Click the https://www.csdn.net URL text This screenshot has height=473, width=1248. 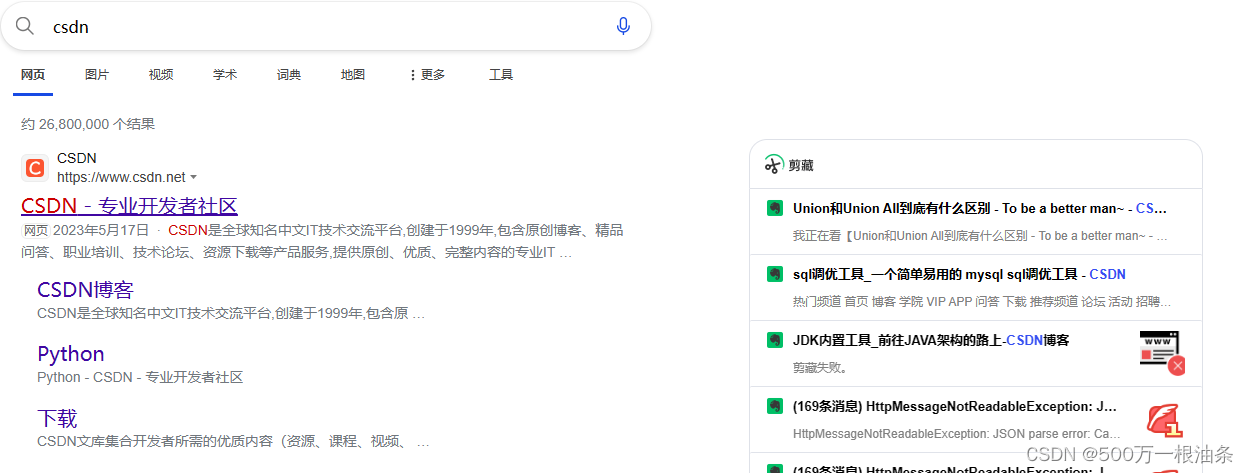121,177
